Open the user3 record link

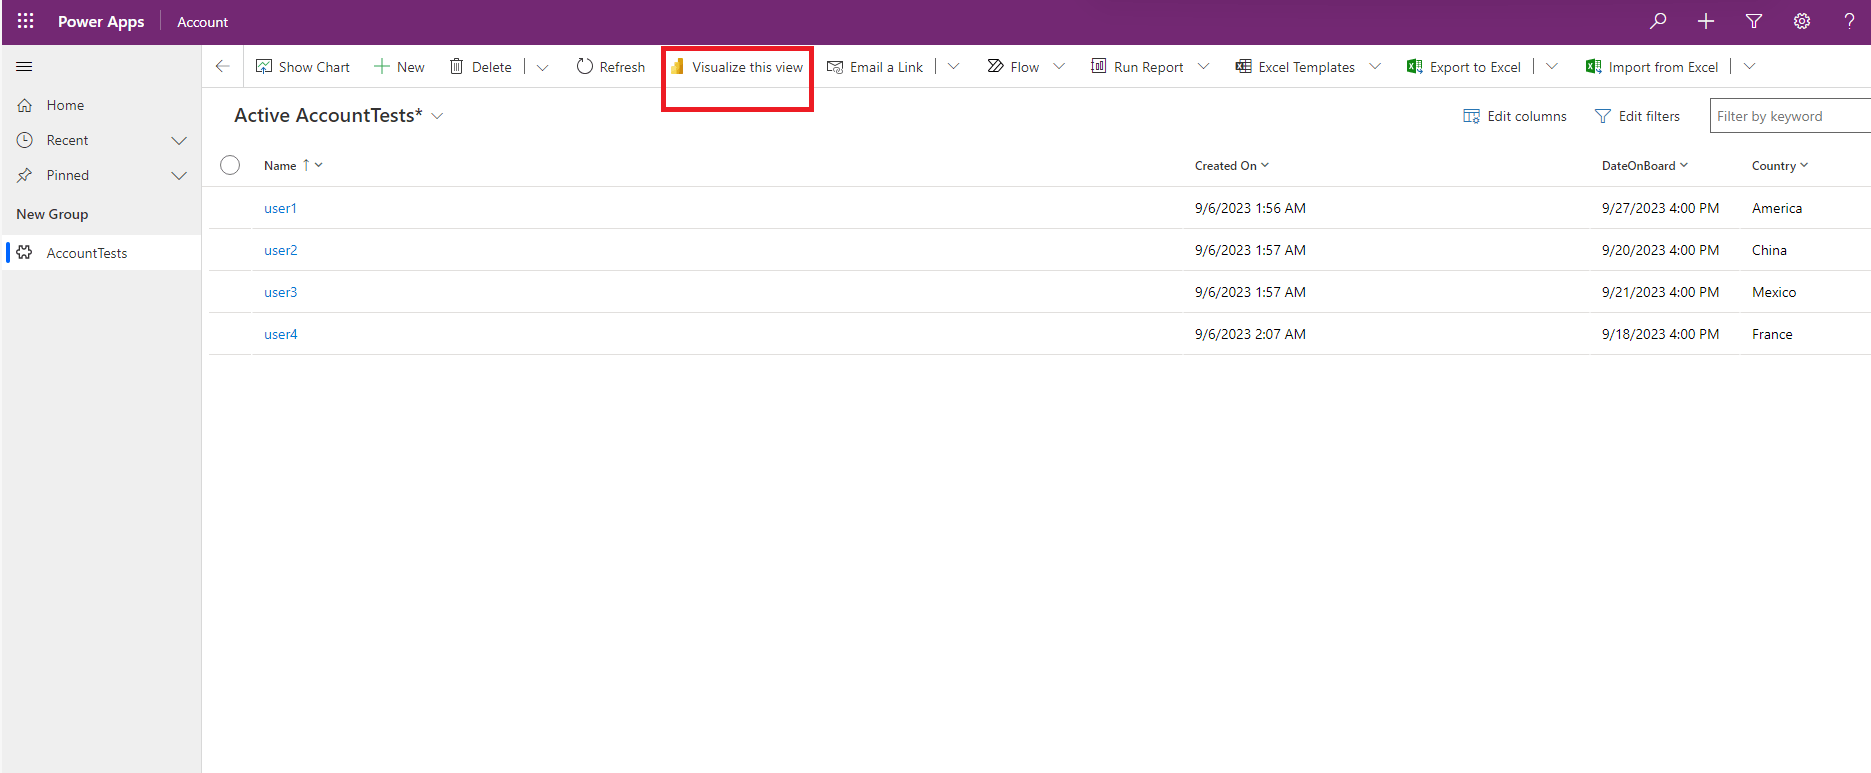(x=281, y=292)
